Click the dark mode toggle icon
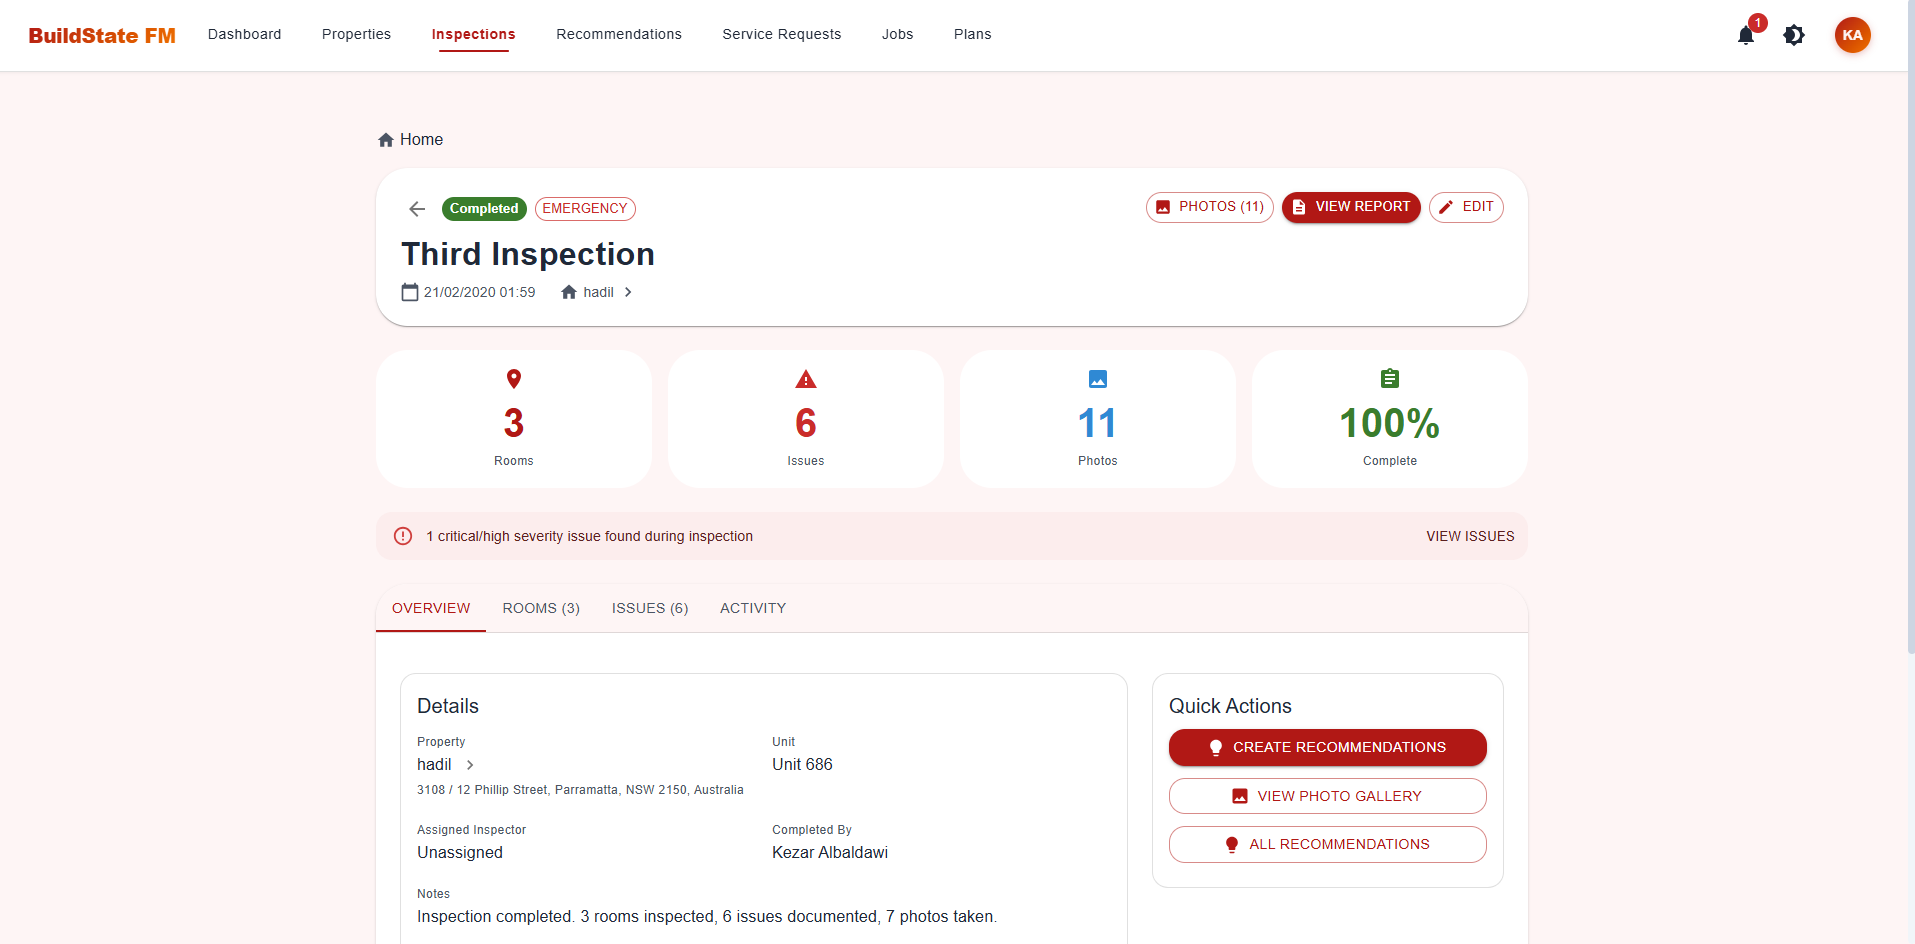The image size is (1915, 944). click(x=1794, y=35)
